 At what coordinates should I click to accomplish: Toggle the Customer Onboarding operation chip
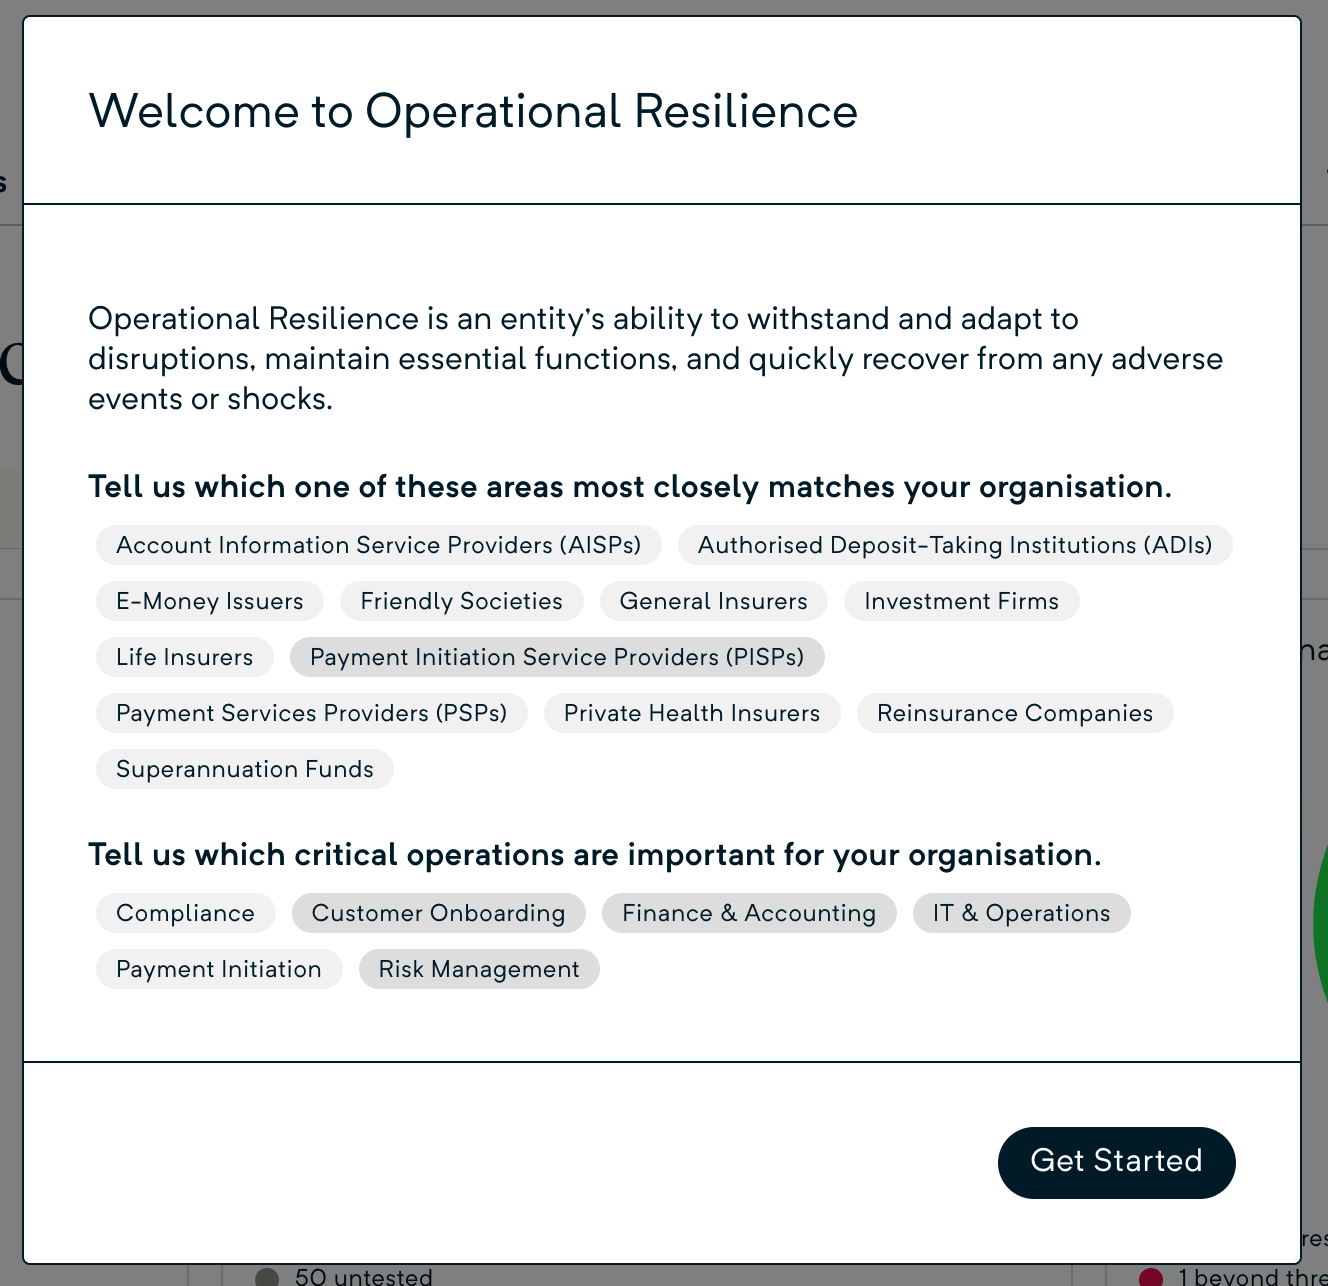(x=438, y=913)
